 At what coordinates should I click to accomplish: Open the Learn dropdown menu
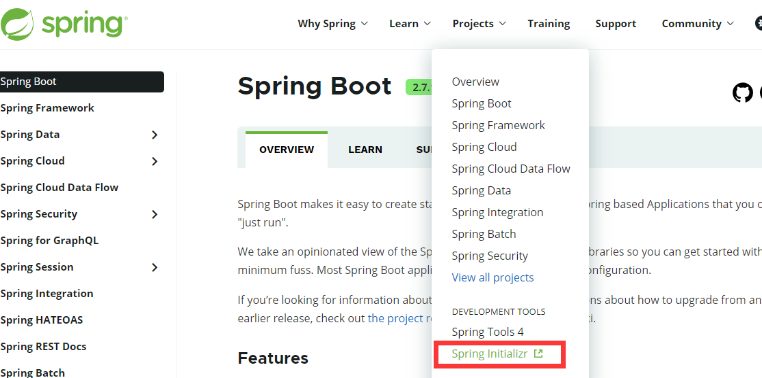(x=410, y=23)
